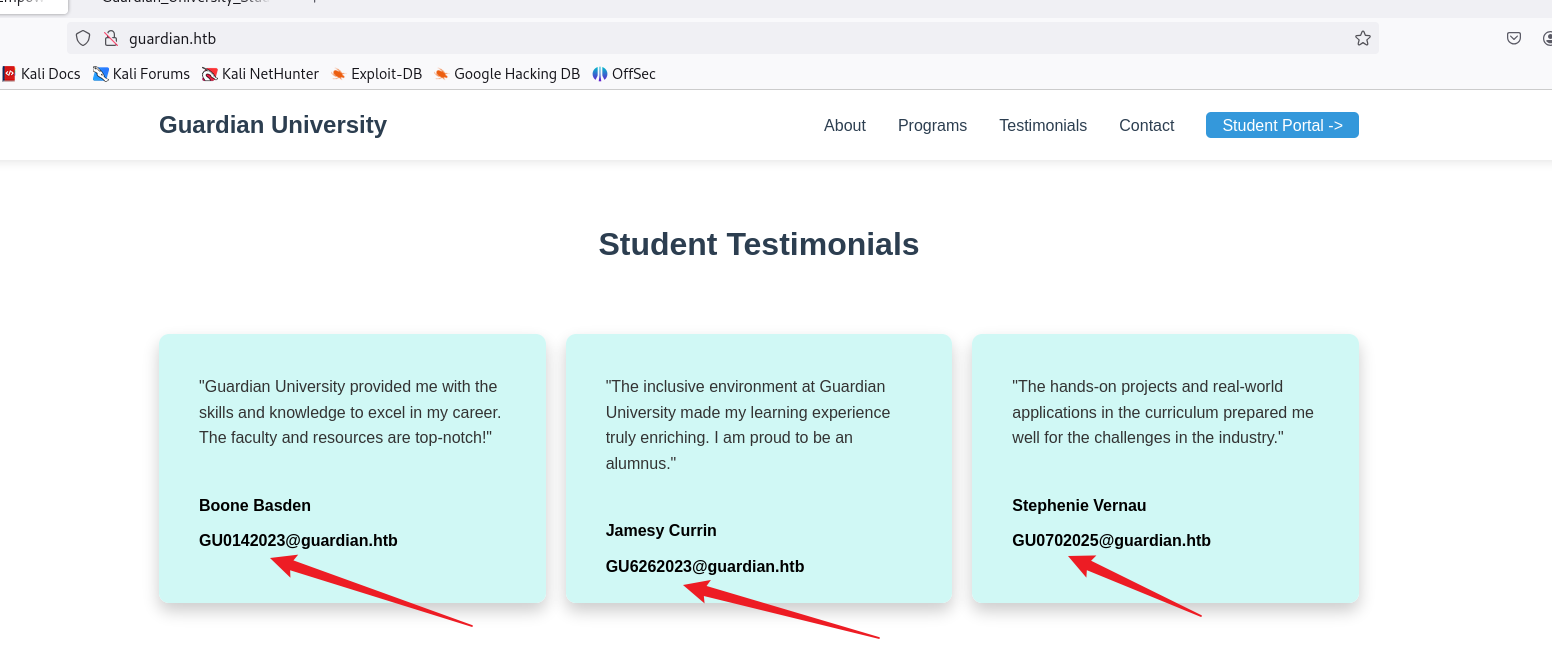Click the OffSec bookmark icon
This screenshot has height=659, width=1552.
(x=600, y=73)
